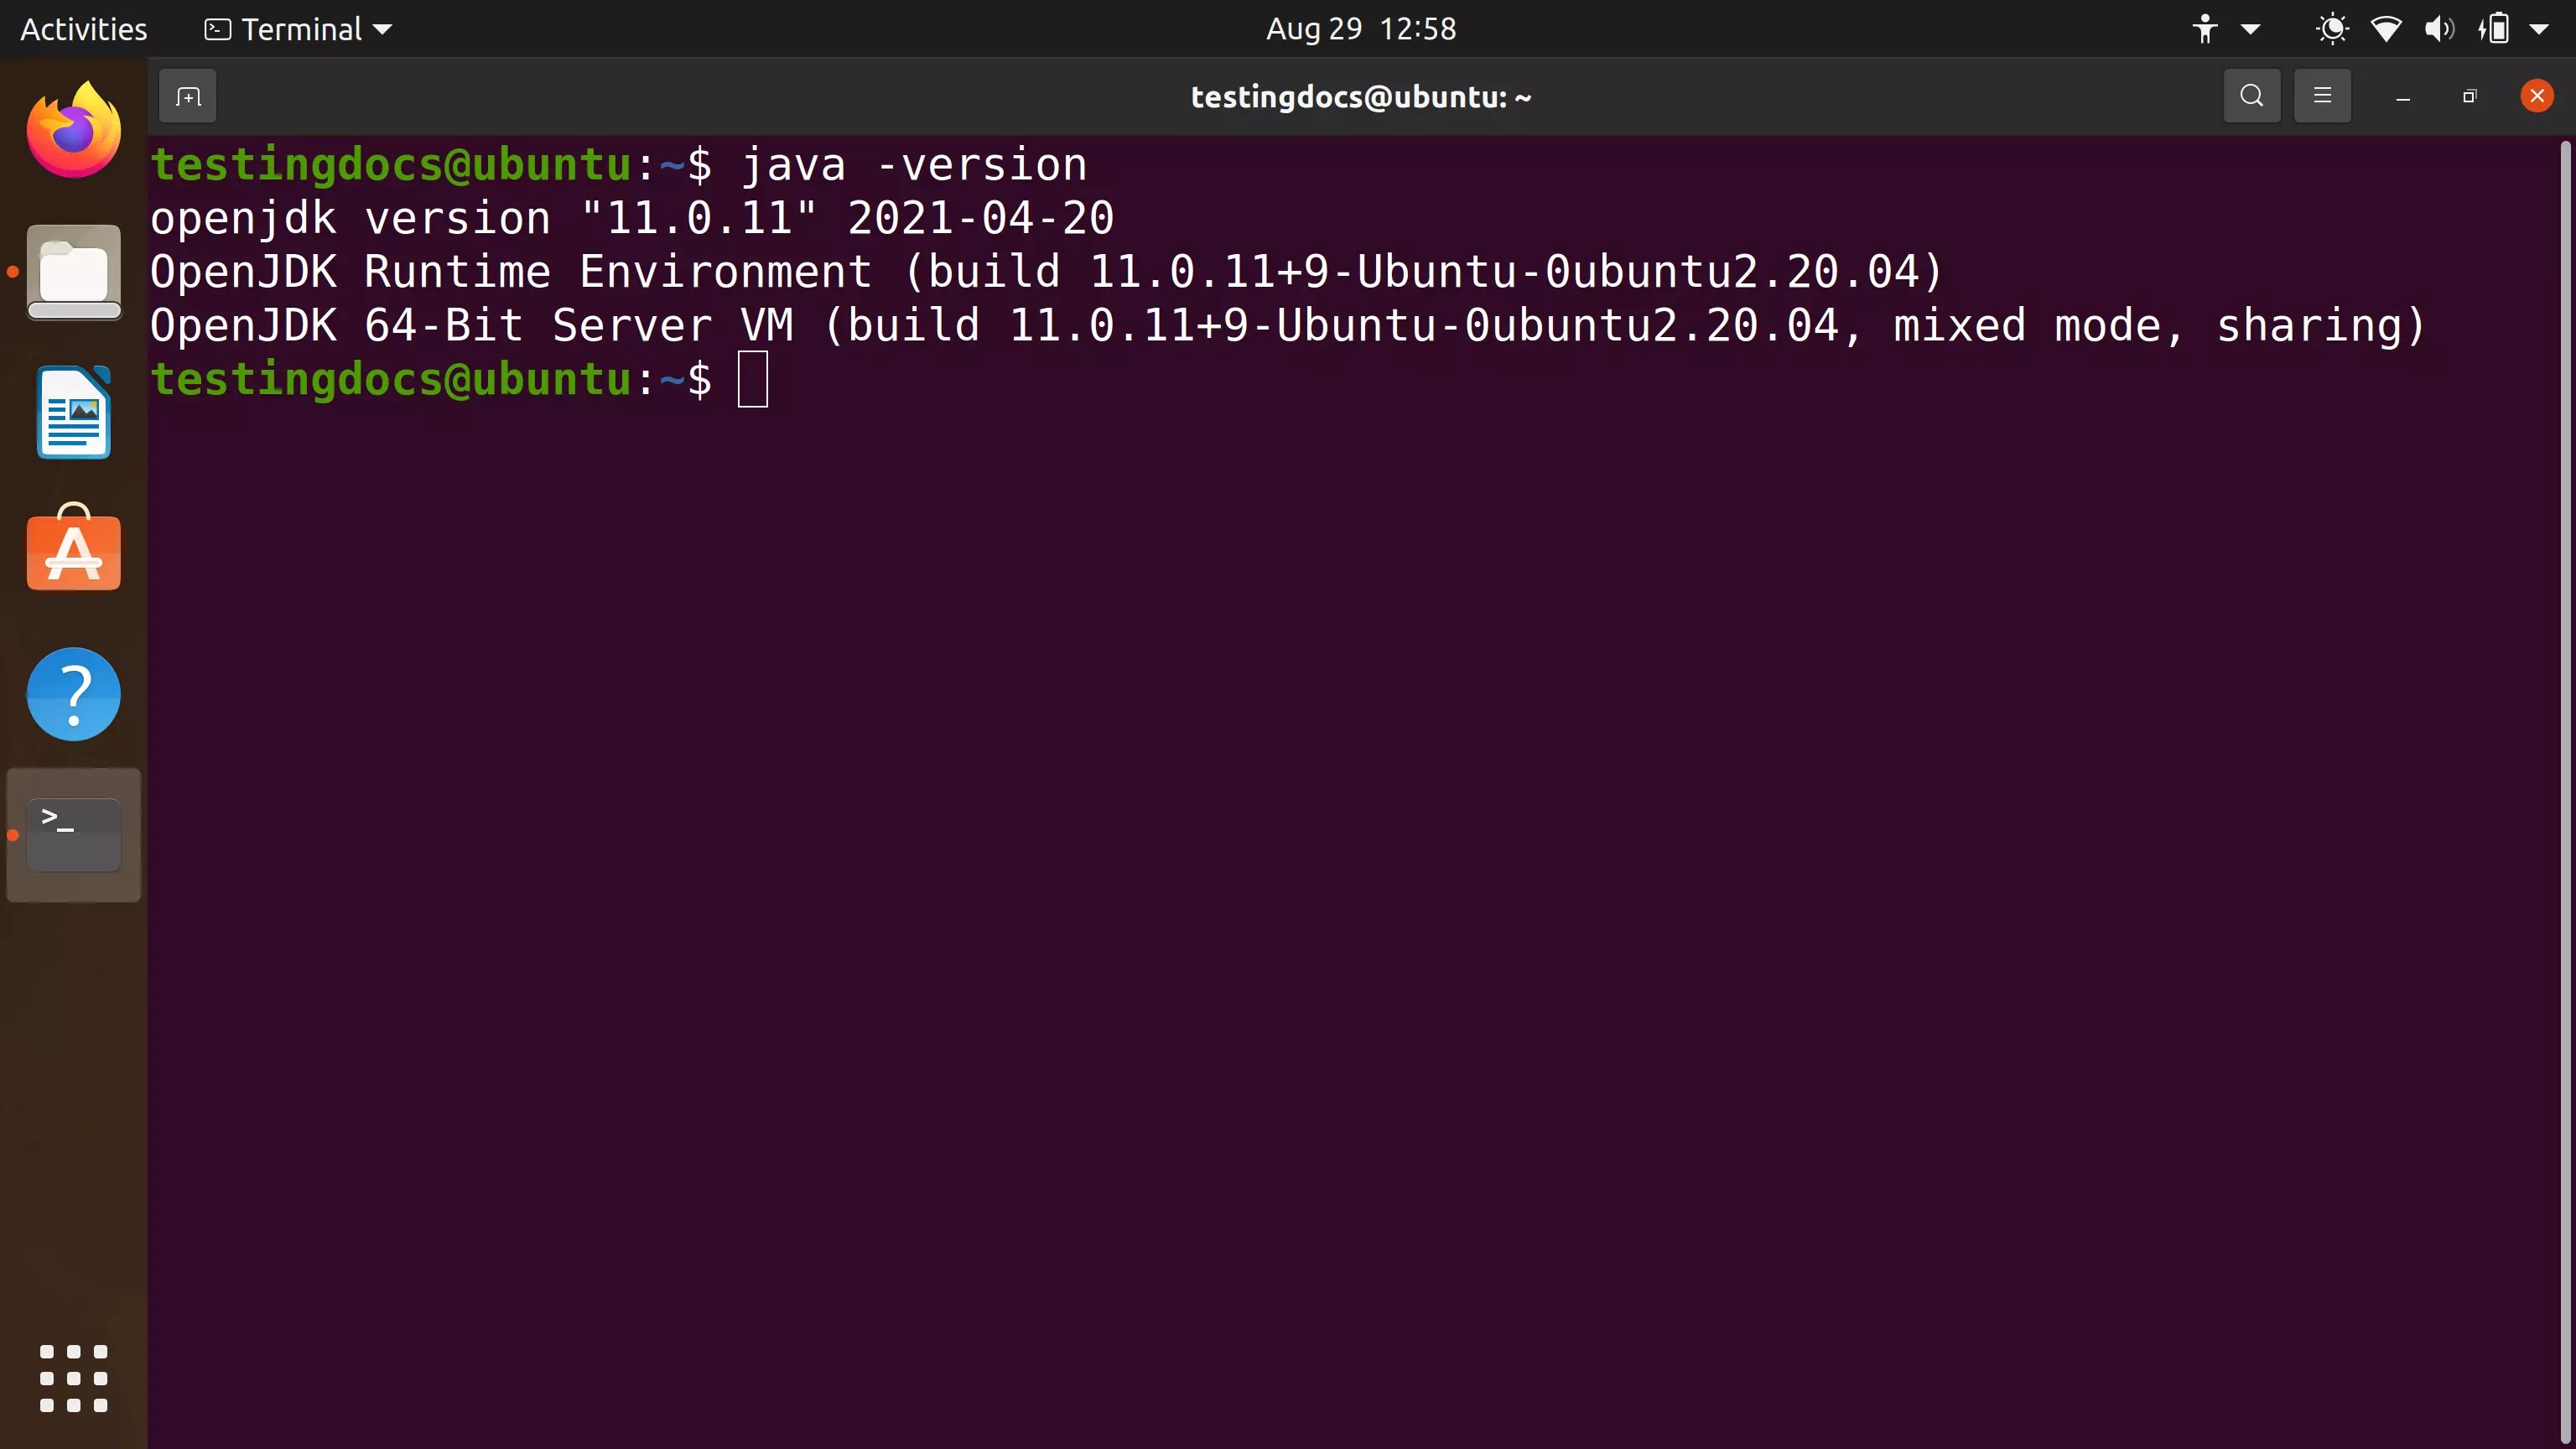Click the Aug 29 clock to open calendar
The width and height of the screenshot is (2576, 1449).
click(1360, 28)
